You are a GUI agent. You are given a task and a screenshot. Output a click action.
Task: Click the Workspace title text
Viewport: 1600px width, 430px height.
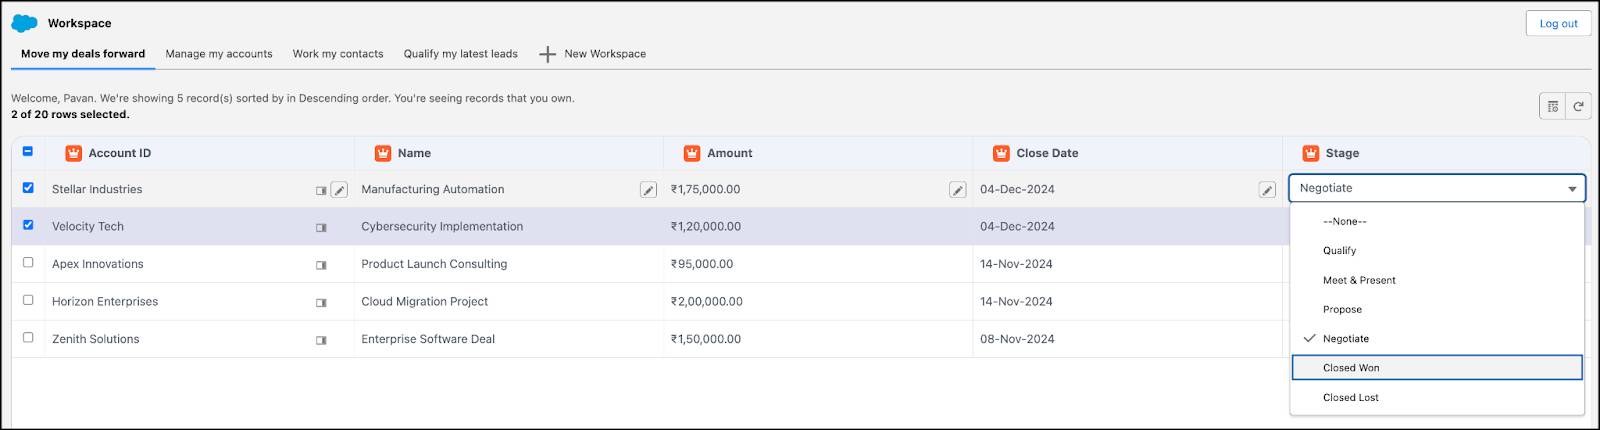click(80, 23)
